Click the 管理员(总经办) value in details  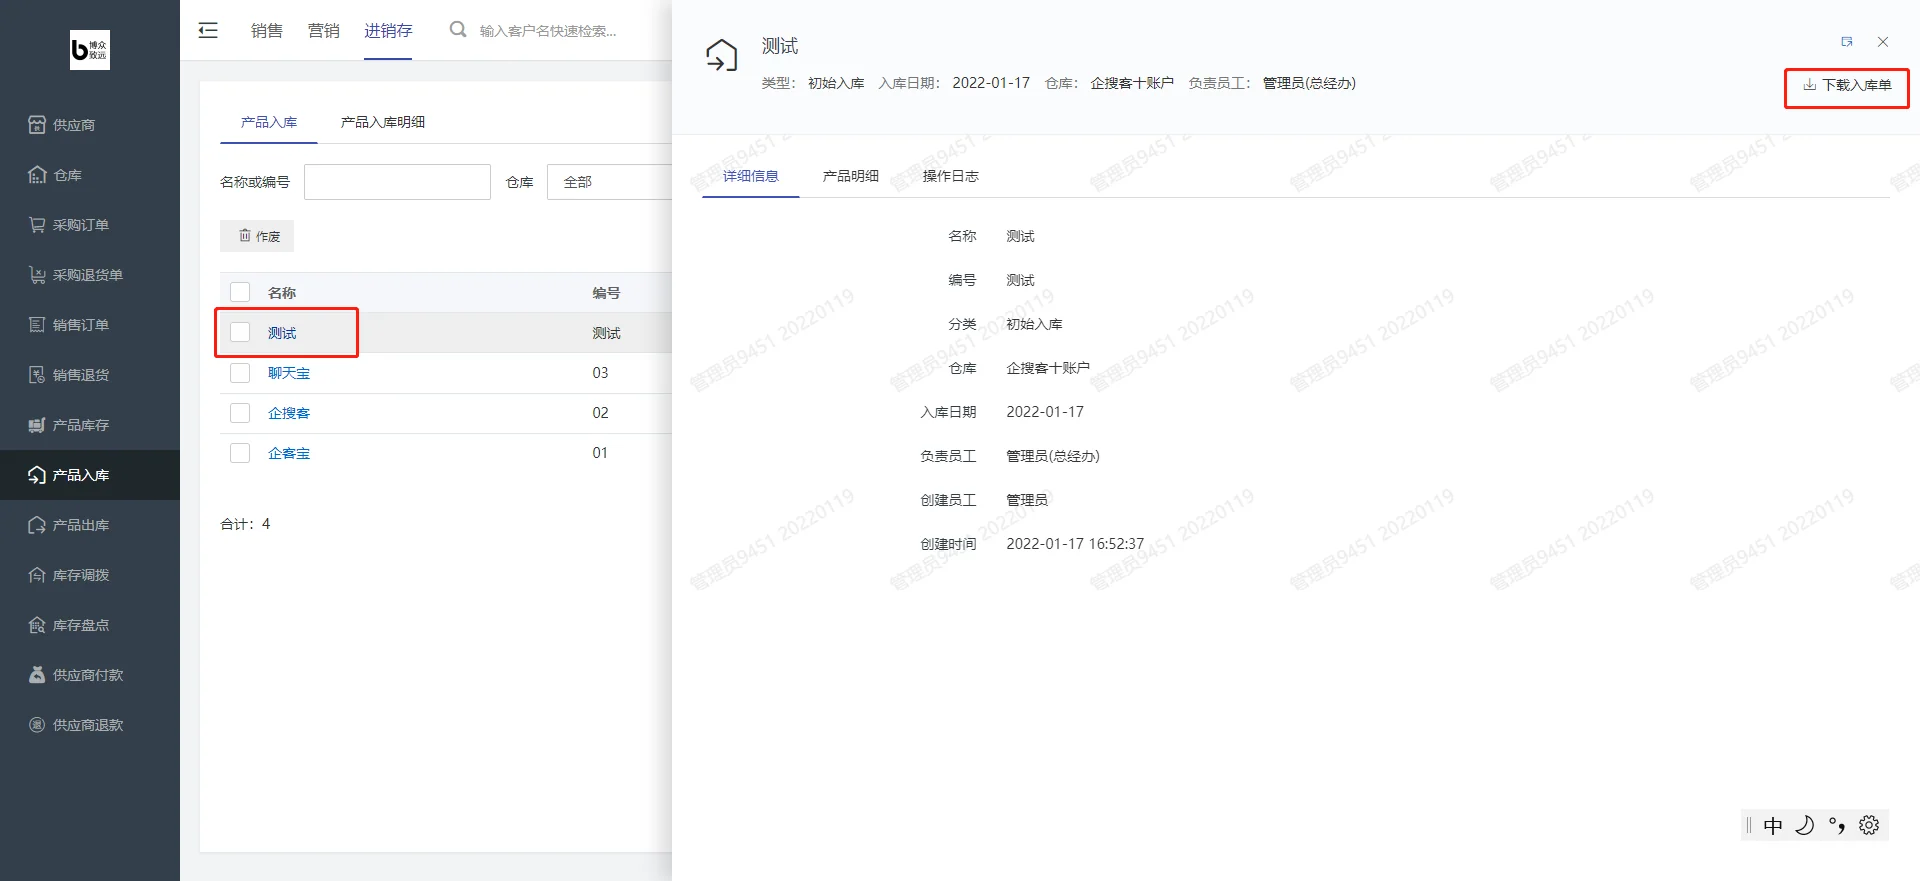click(x=1053, y=456)
